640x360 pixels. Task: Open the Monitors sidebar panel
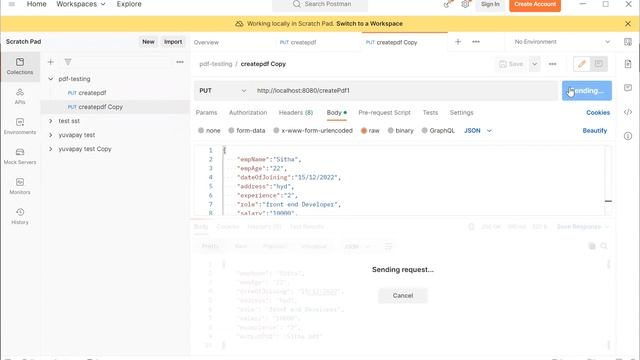[20, 186]
